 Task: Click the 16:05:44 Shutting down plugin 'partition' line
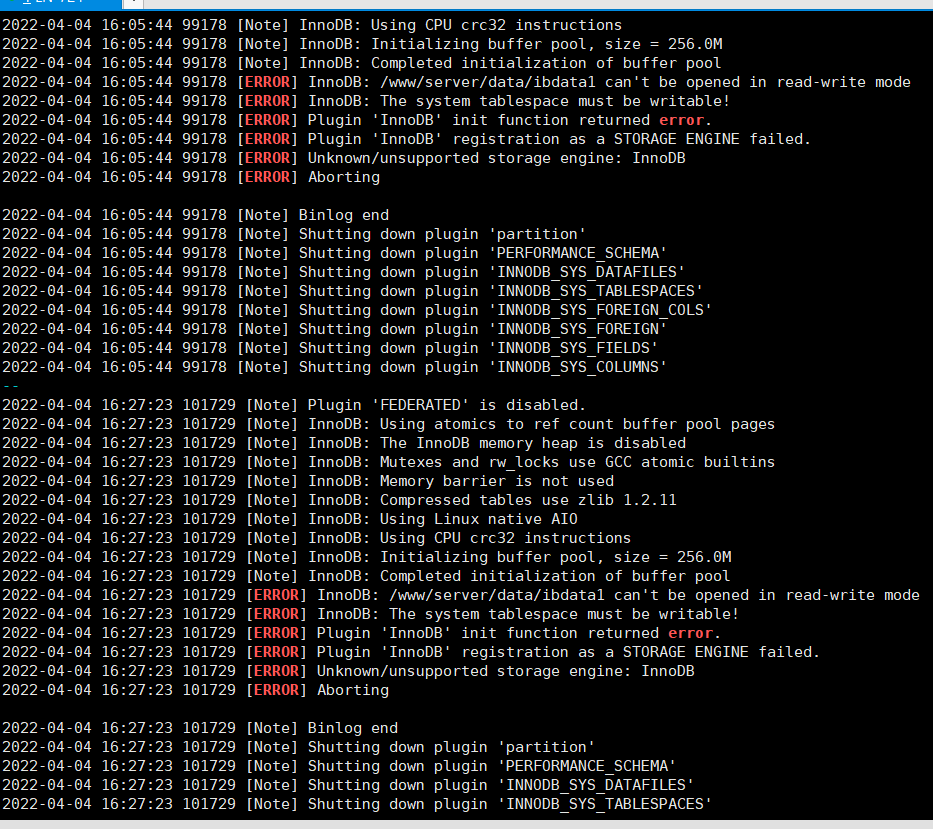[294, 234]
